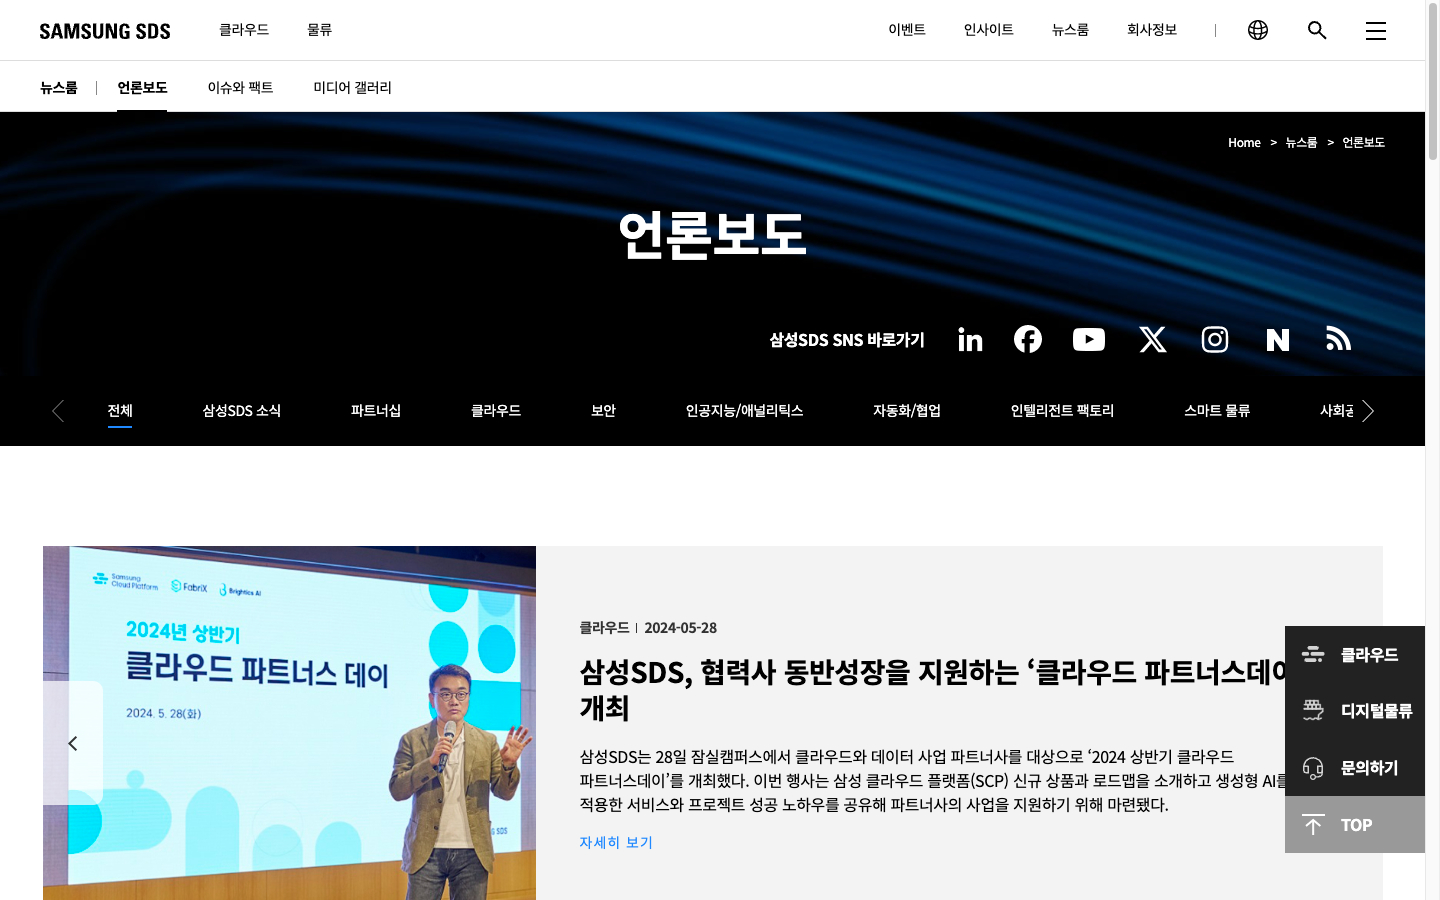Select the 스마트 물류 category tab
The width and height of the screenshot is (1440, 900).
1217,411
